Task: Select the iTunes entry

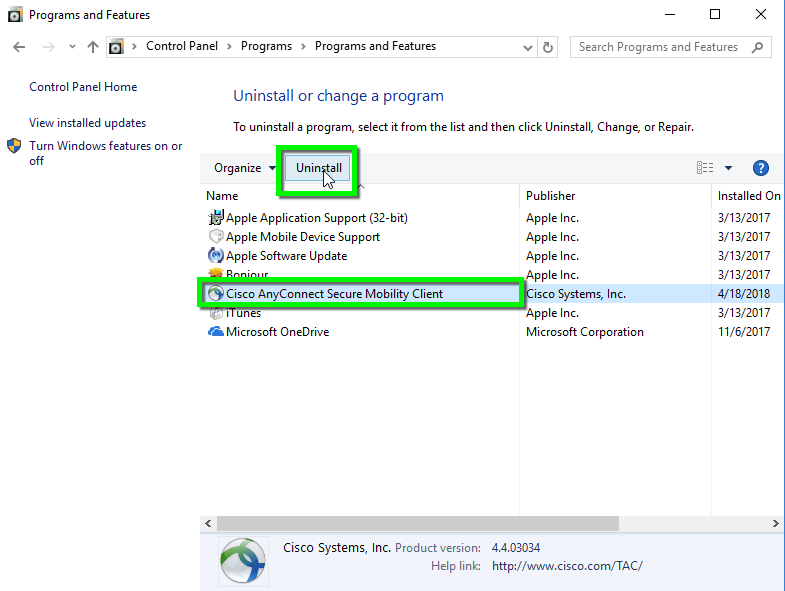Action: [x=243, y=313]
